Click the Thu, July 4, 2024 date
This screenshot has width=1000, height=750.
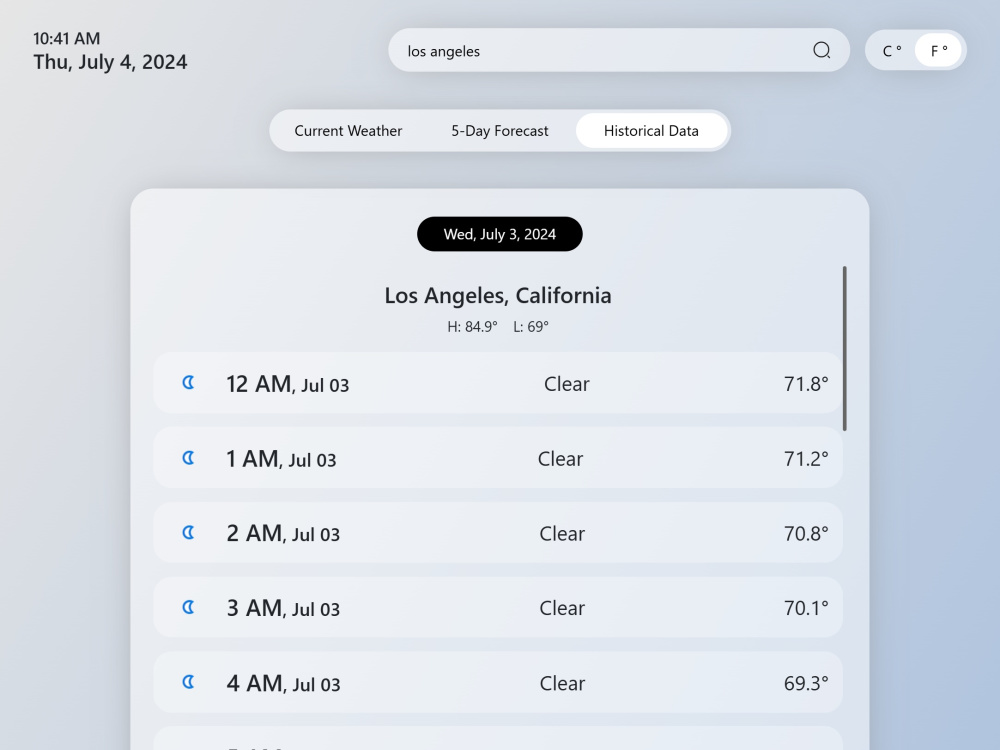(110, 62)
